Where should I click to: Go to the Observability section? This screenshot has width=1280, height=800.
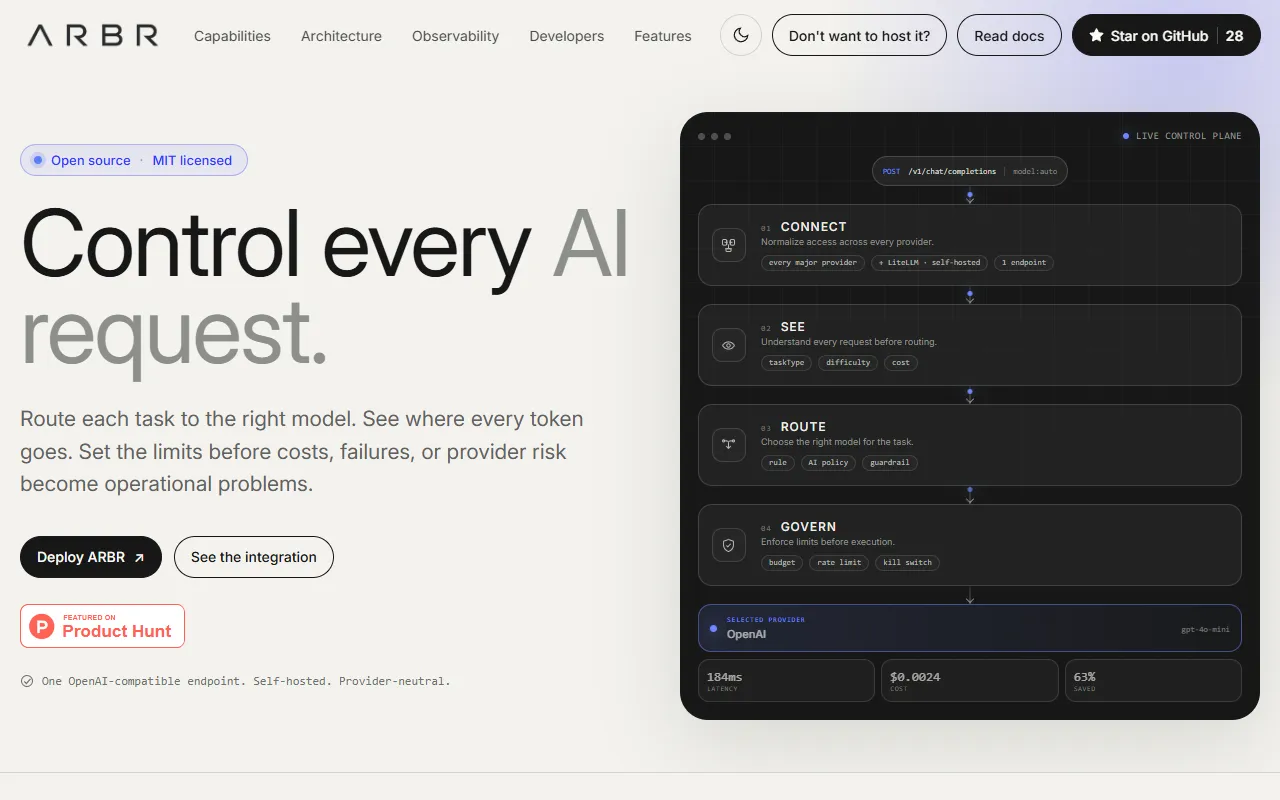click(x=455, y=36)
